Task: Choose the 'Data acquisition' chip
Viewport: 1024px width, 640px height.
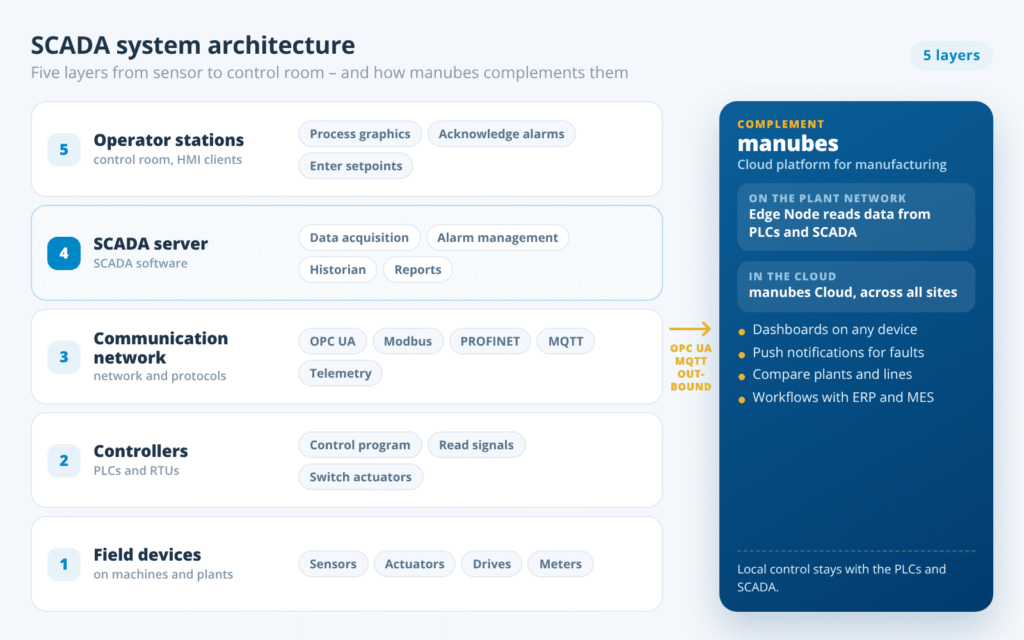Action: [x=359, y=238]
